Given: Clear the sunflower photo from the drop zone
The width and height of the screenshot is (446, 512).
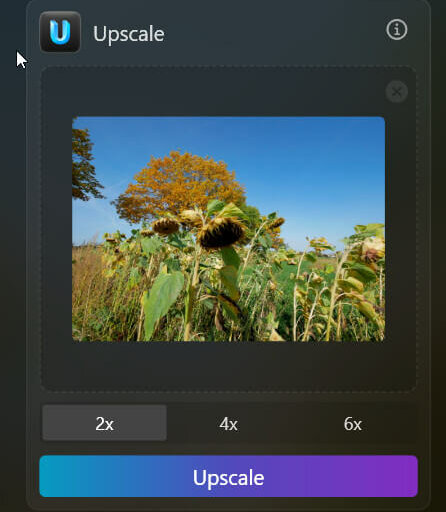Looking at the screenshot, I should (396, 92).
